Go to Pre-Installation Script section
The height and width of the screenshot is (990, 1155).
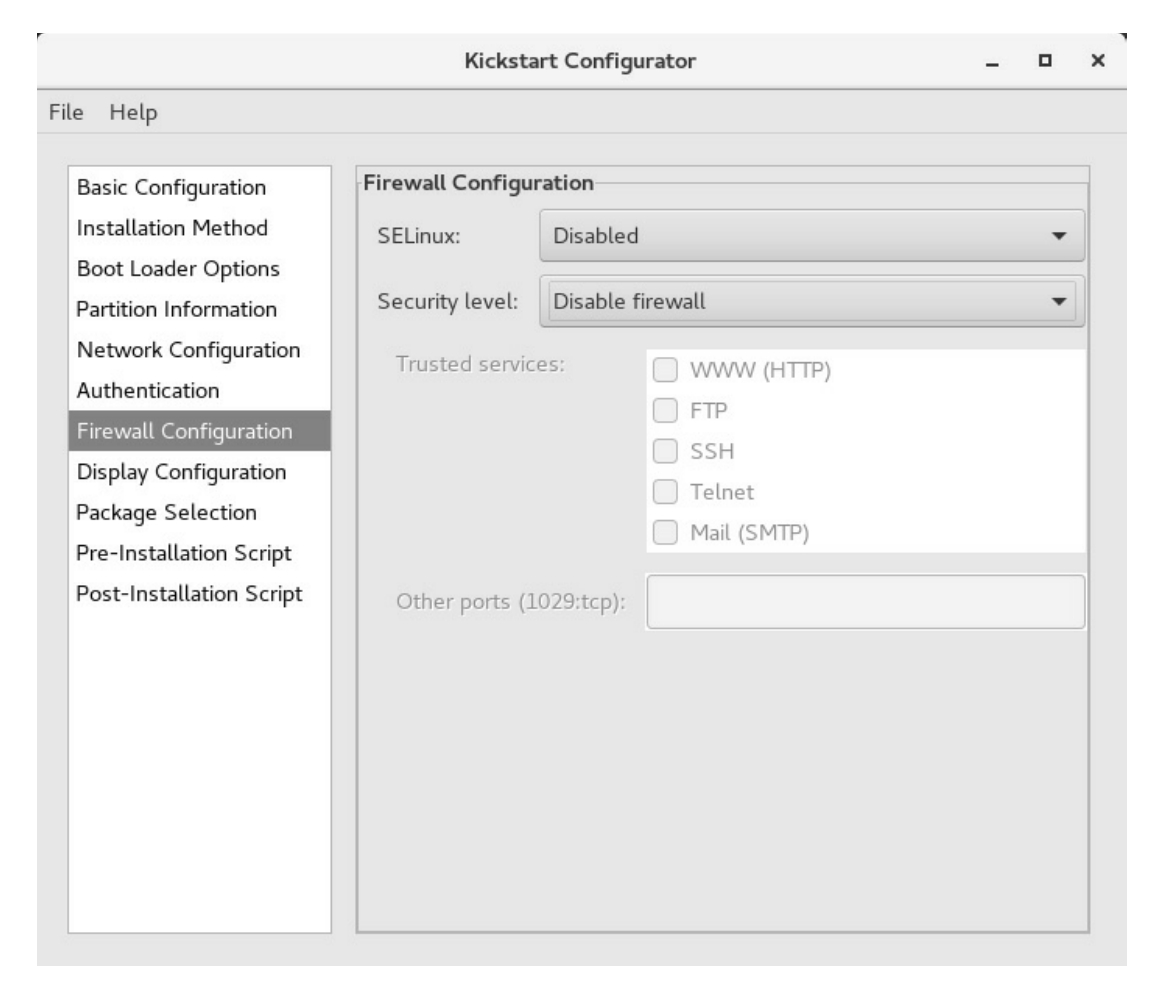[x=183, y=553]
